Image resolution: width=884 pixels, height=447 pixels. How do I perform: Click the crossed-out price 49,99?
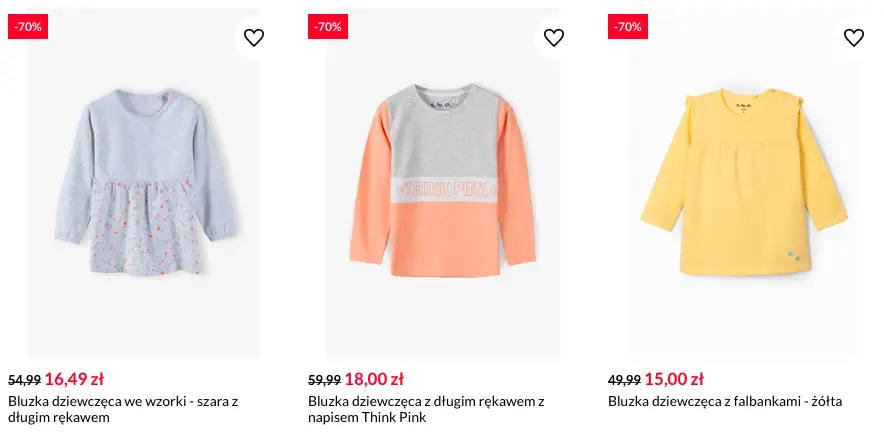pos(624,380)
